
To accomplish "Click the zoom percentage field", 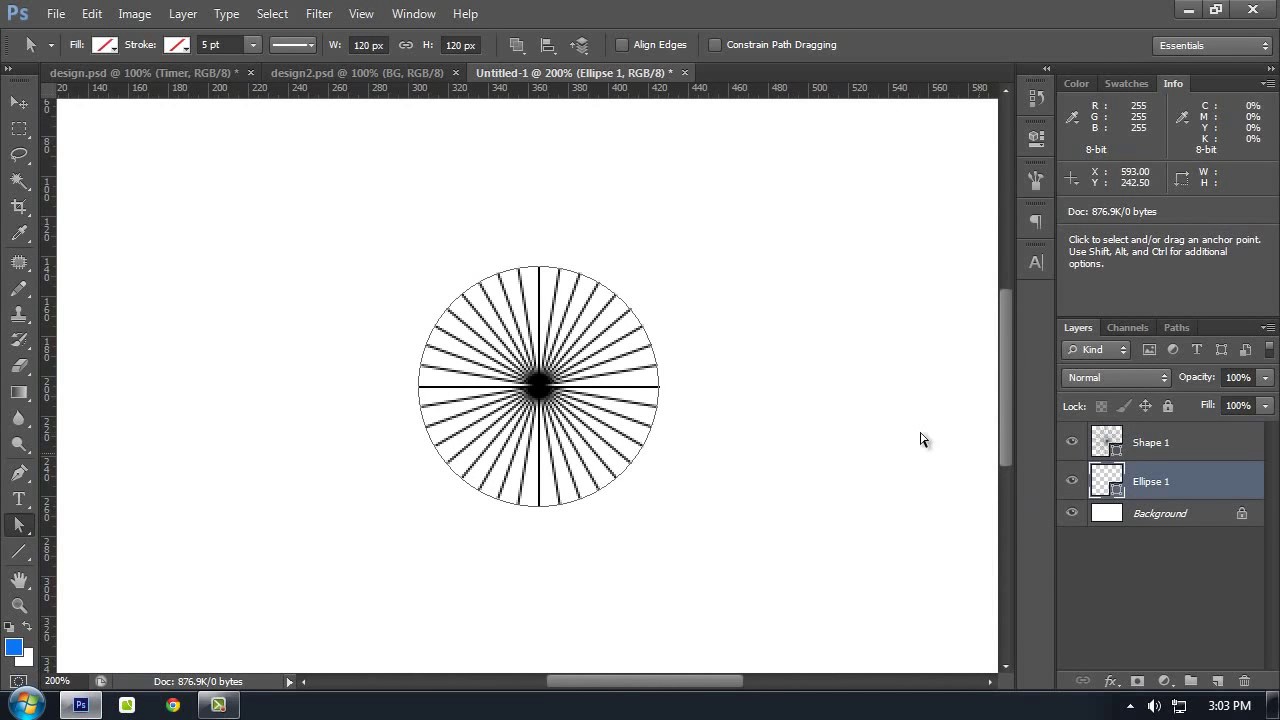I will tap(57, 682).
